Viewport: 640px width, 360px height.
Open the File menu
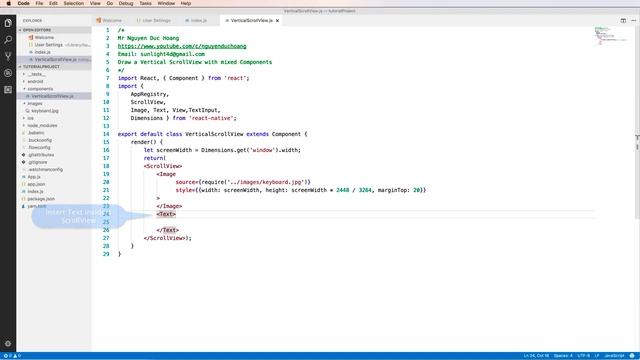(39, 3)
